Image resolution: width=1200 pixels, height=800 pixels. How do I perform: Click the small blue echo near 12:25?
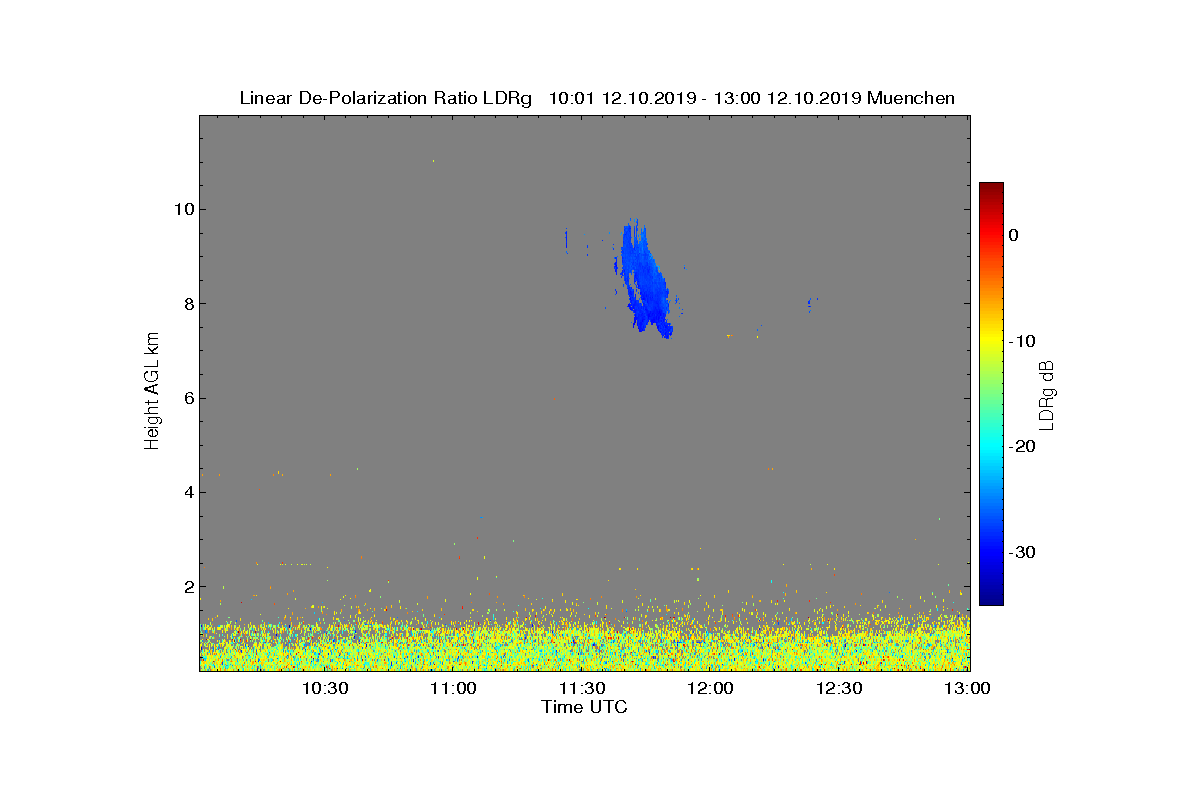click(810, 304)
